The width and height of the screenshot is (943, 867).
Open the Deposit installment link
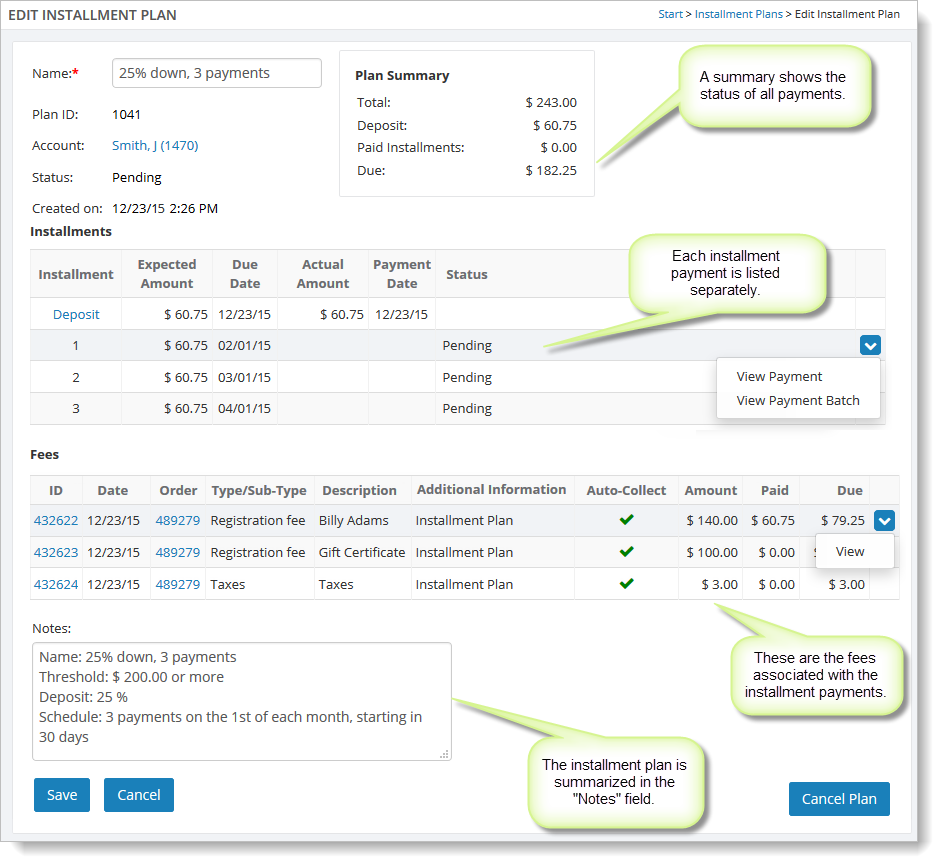click(76, 314)
